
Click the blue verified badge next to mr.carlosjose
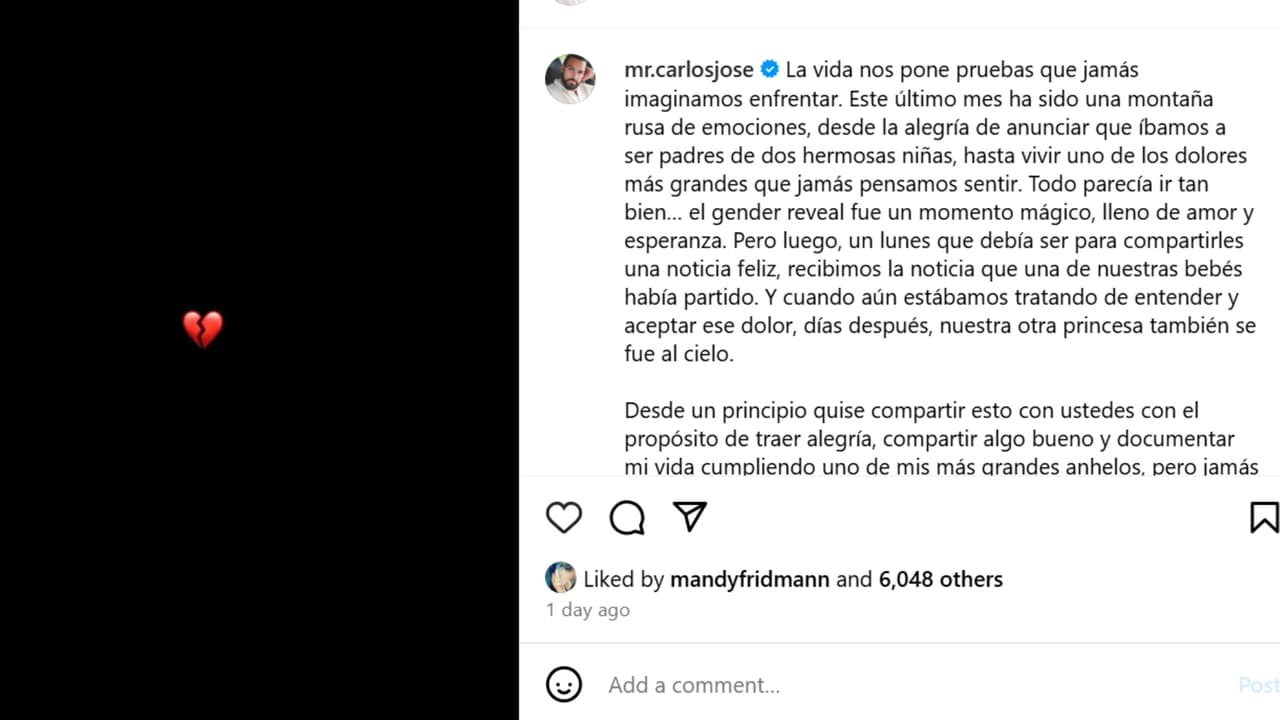tap(769, 69)
